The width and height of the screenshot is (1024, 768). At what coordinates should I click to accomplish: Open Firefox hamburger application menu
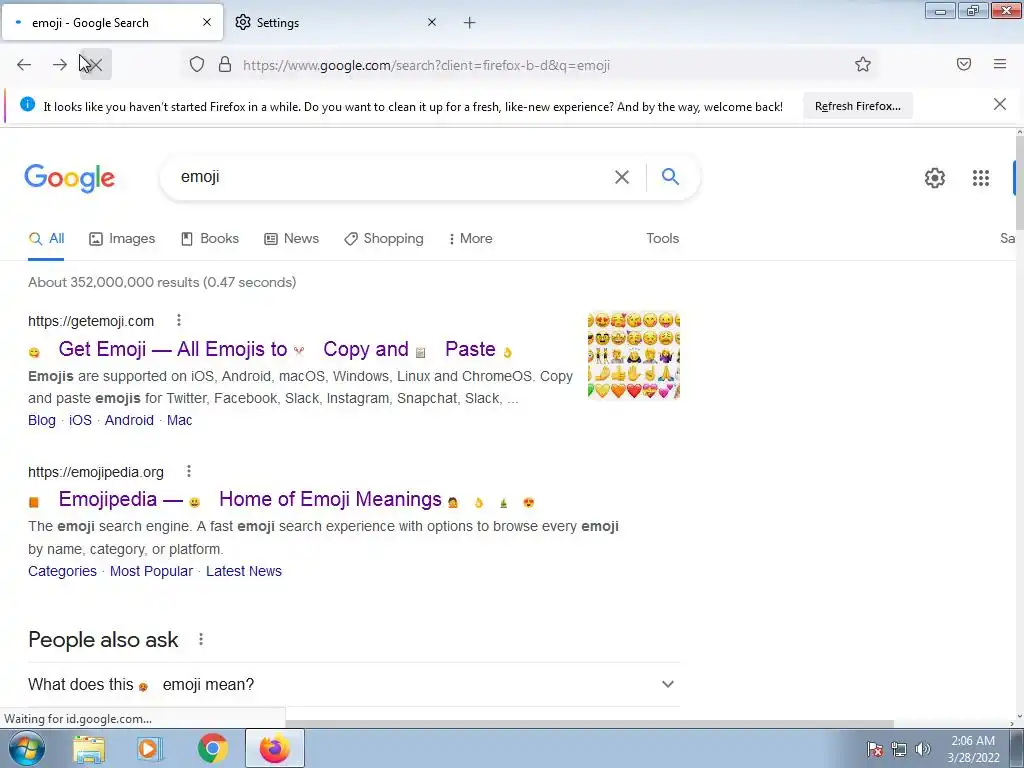(x=999, y=64)
